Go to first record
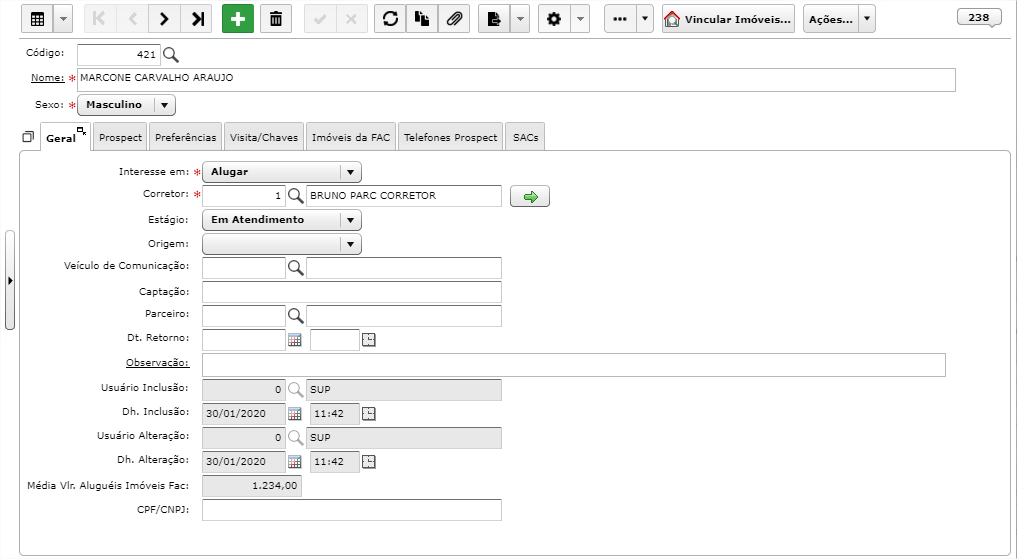The width and height of the screenshot is (1017, 559). 100,19
